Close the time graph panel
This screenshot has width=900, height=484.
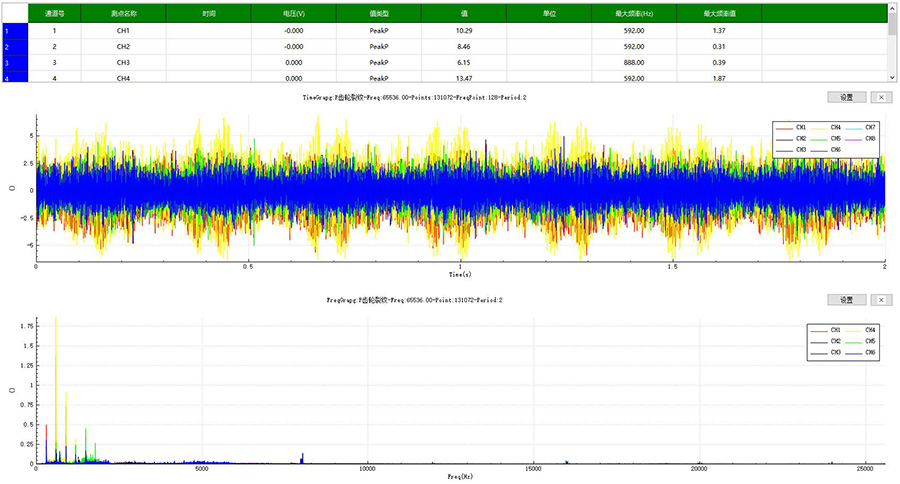880,97
